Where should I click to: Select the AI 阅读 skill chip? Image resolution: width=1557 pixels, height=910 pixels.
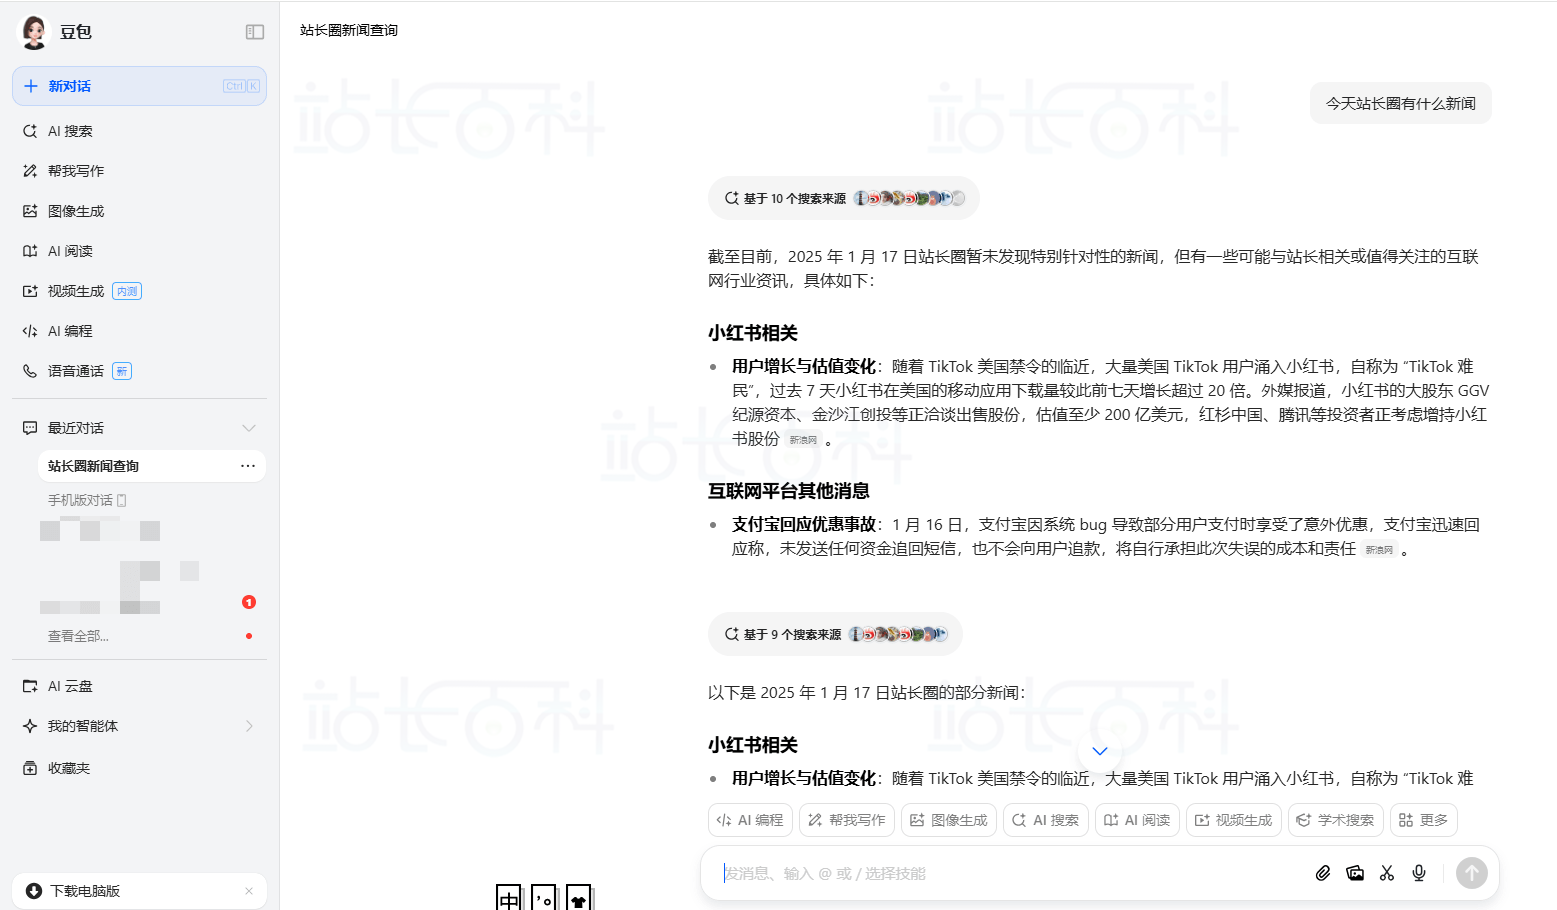pos(1137,820)
